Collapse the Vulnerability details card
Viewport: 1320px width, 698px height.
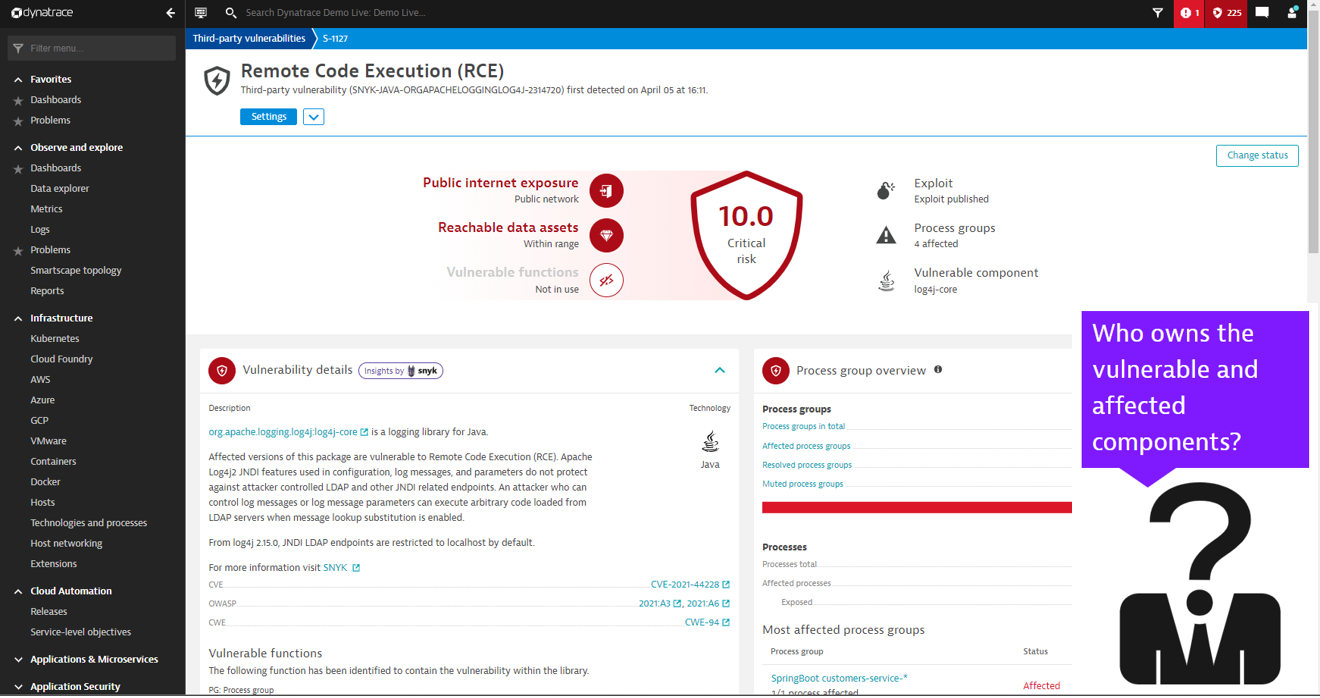tap(719, 370)
